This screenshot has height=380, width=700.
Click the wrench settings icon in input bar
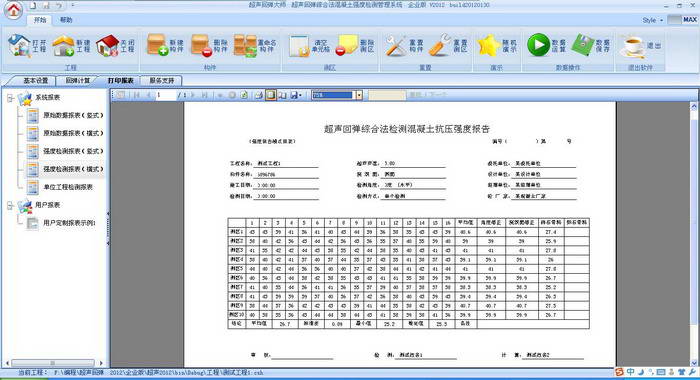point(692,372)
